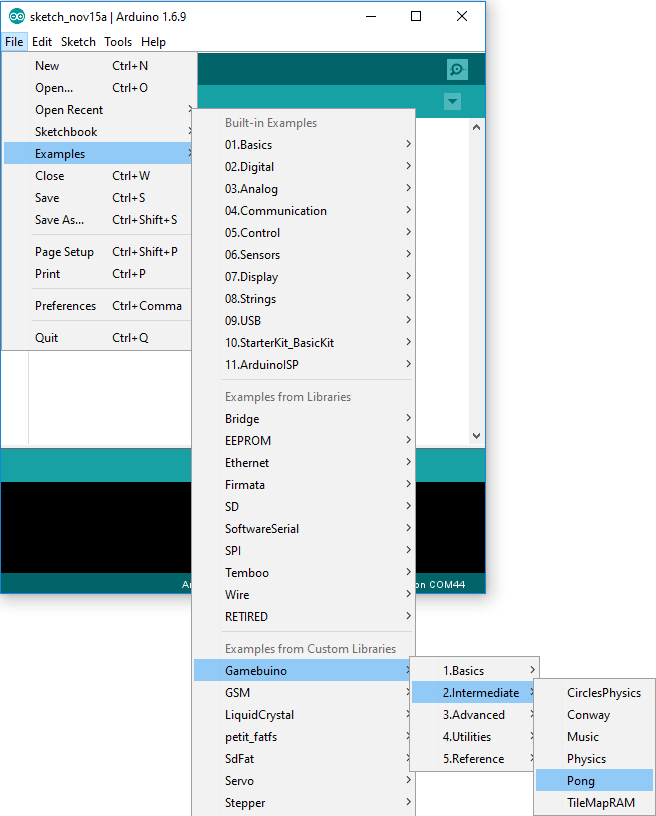Select Gamebuino 2.Intermediate submenu
656x816 pixels.
coord(474,693)
